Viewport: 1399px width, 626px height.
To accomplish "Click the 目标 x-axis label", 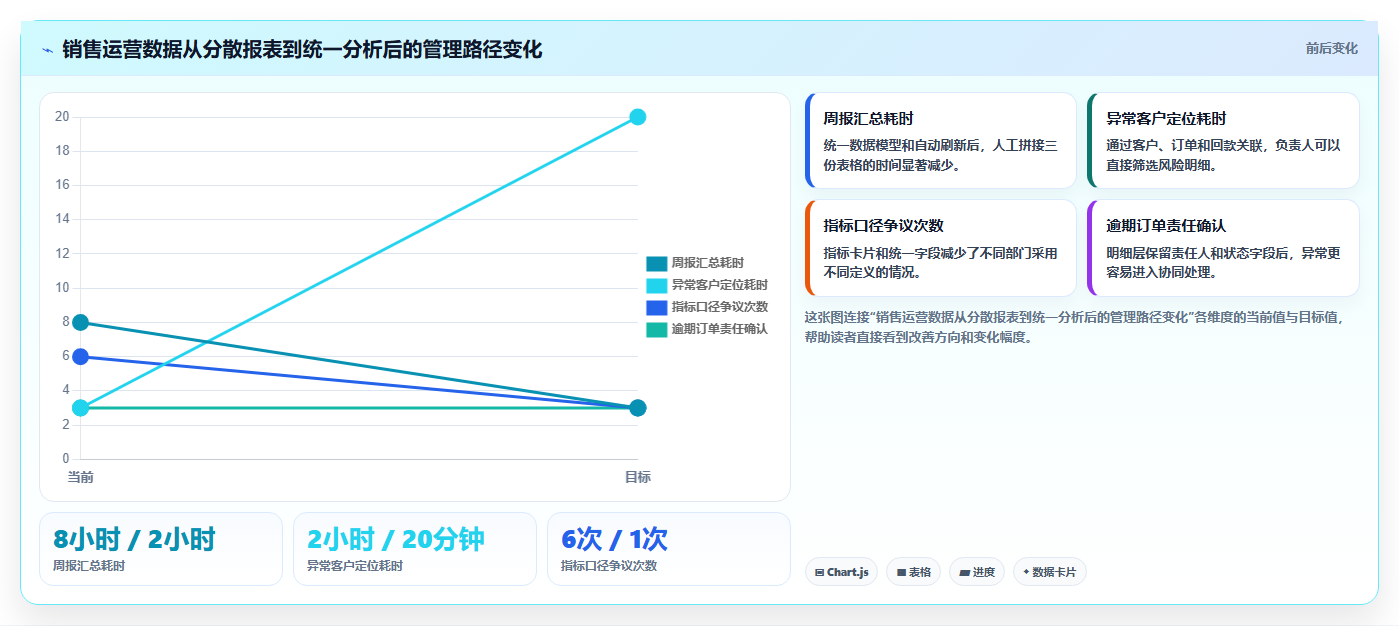I will pos(637,477).
